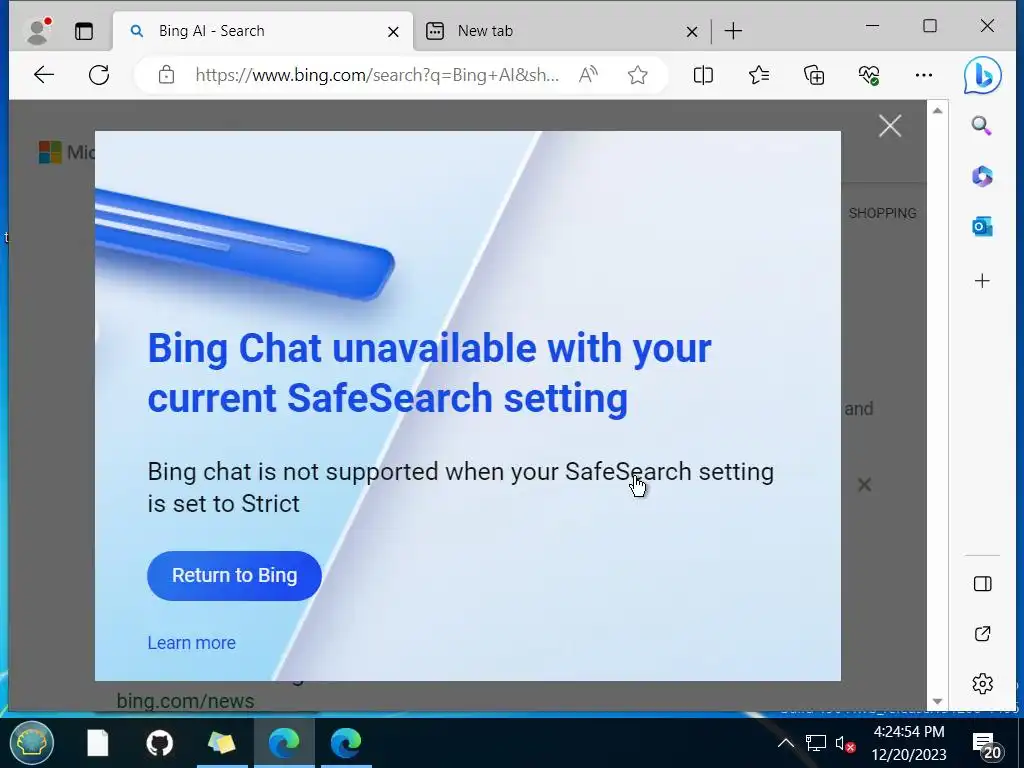
Task: Click the Bing URL address bar
Action: click(x=377, y=75)
